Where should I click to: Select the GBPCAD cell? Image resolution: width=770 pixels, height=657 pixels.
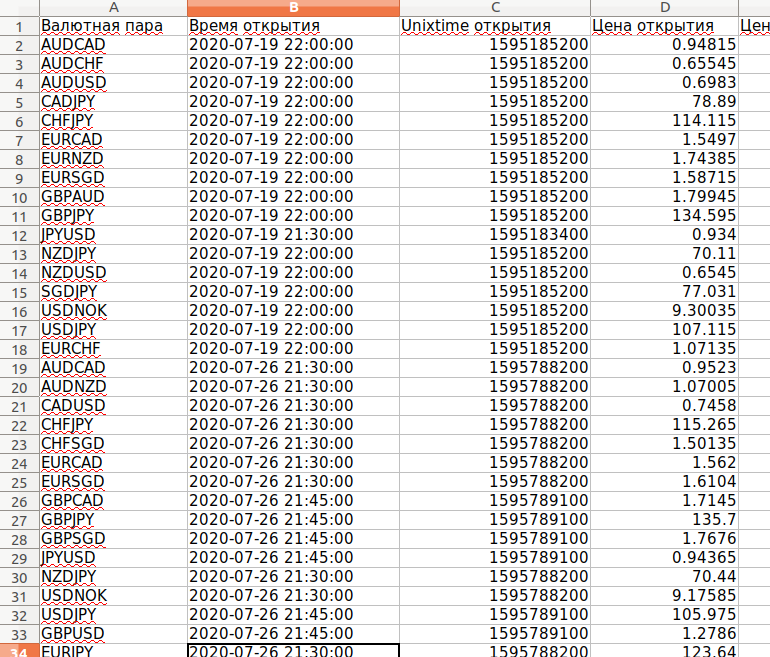113,501
